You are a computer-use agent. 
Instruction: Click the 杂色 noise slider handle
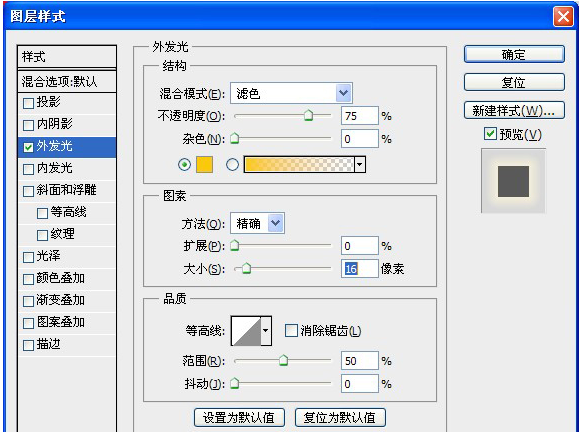point(234,138)
